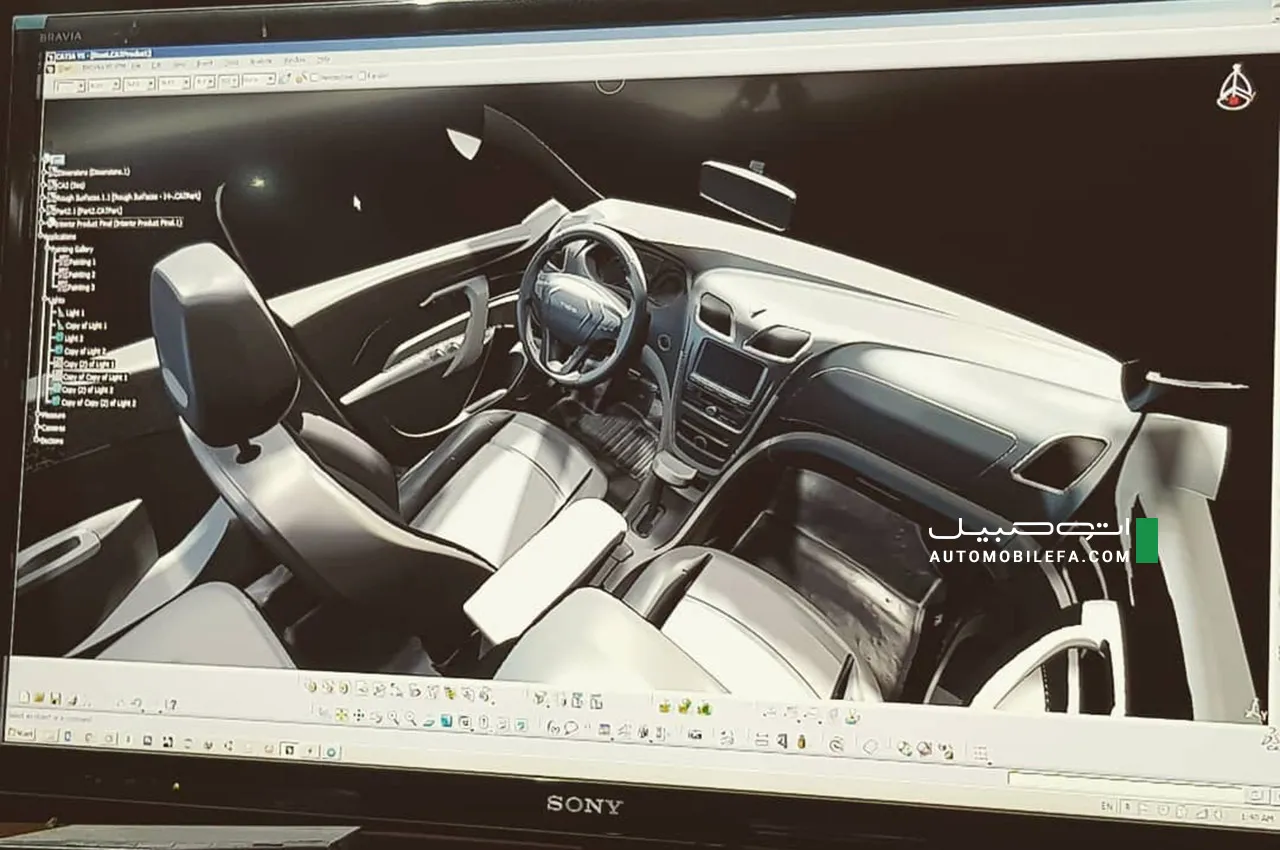Select the Rotate view icon
The height and width of the screenshot is (850, 1280).
point(376,717)
